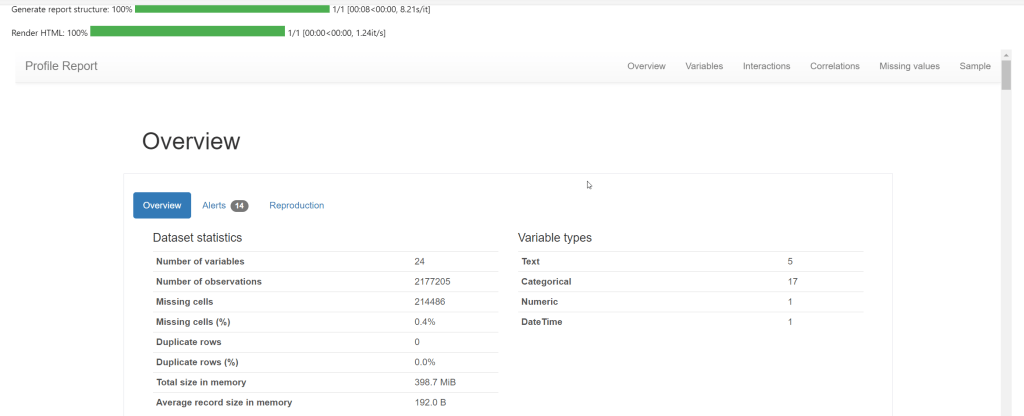Switch to the Alerts tab
The height and width of the screenshot is (416, 1024).
[x=214, y=205]
